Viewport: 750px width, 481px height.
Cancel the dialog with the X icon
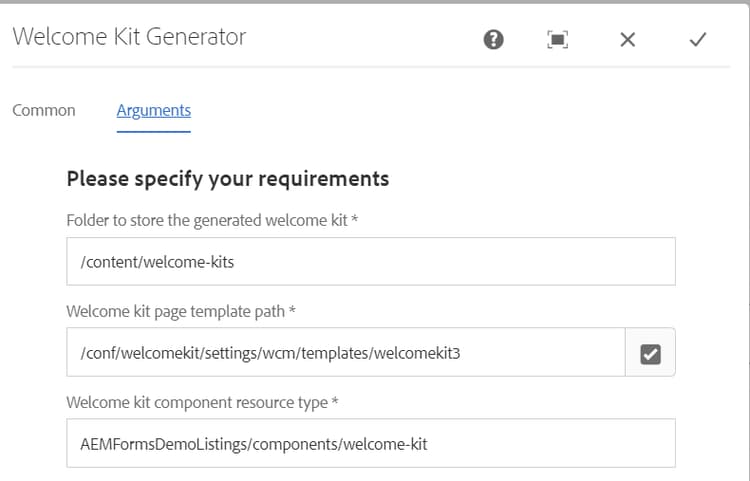click(628, 39)
